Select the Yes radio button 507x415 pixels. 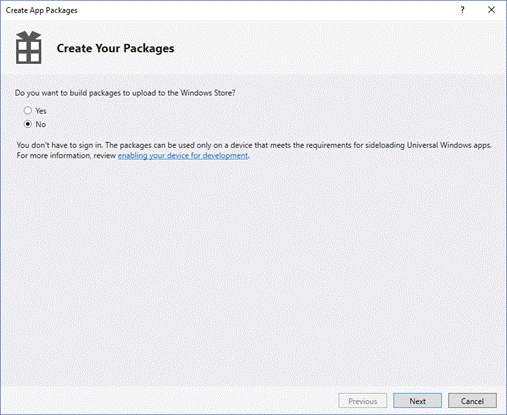[x=28, y=110]
